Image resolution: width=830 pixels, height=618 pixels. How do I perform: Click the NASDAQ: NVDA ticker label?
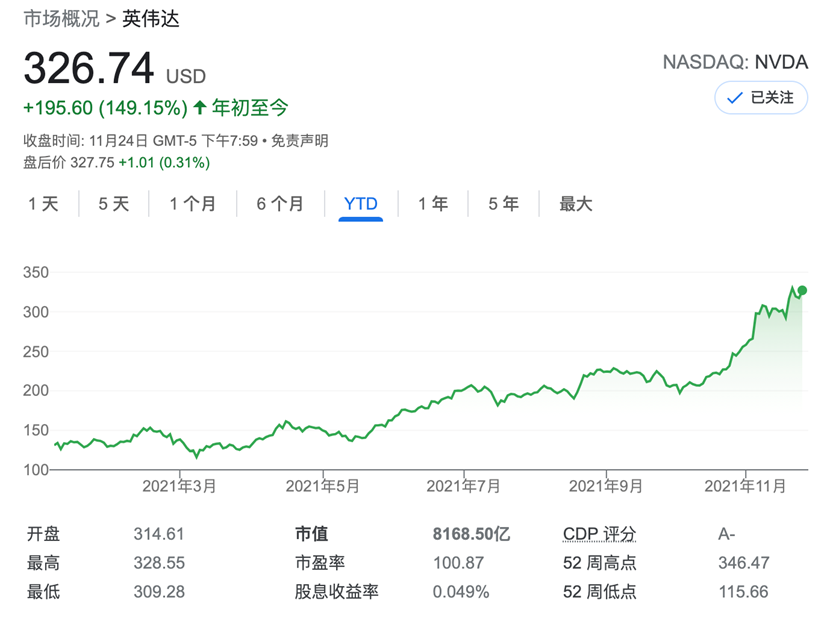tap(735, 62)
